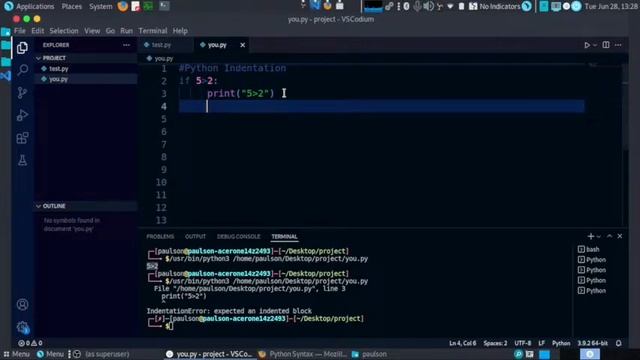Change end of line via LF

pos(541,343)
